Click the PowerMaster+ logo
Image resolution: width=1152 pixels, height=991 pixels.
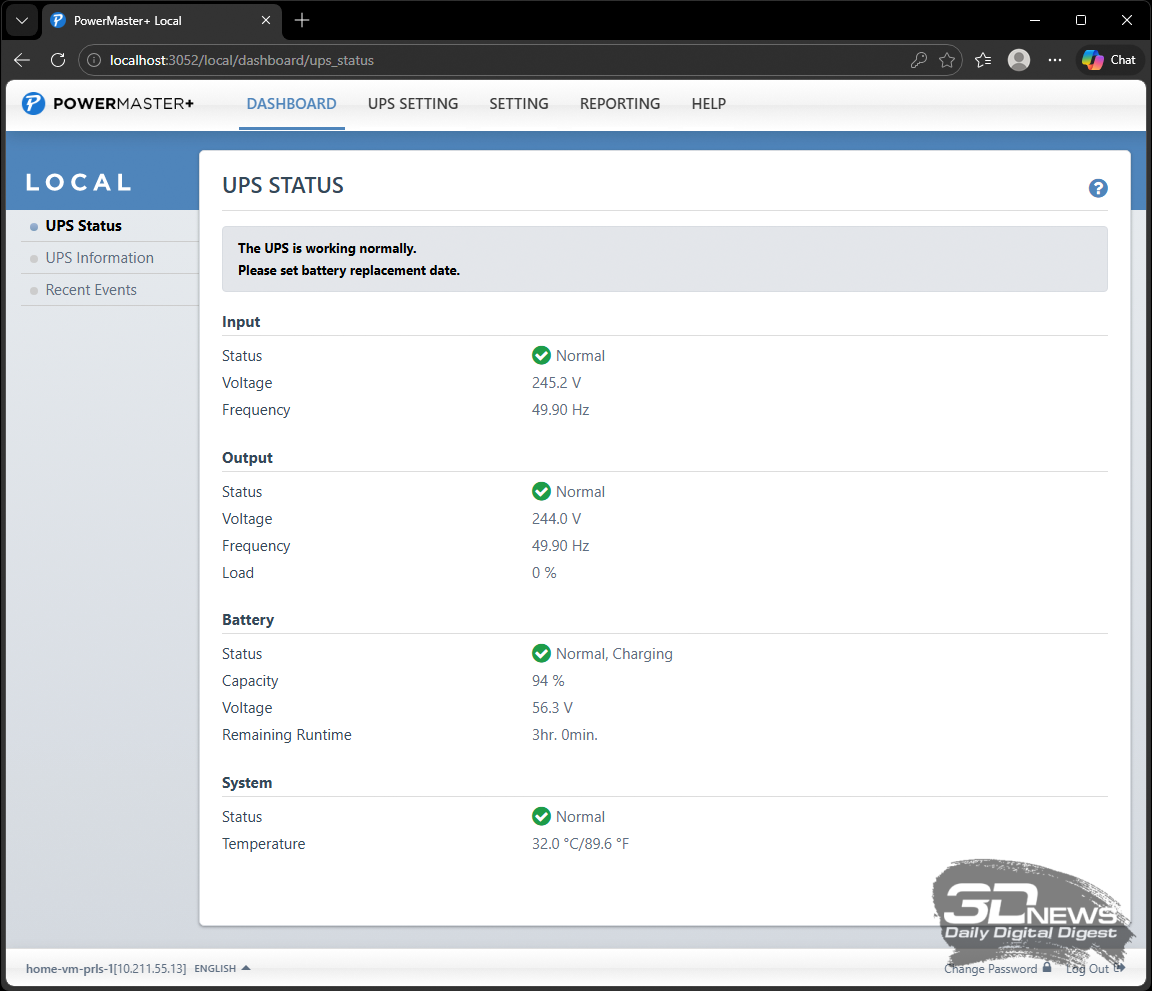pyautogui.click(x=108, y=104)
